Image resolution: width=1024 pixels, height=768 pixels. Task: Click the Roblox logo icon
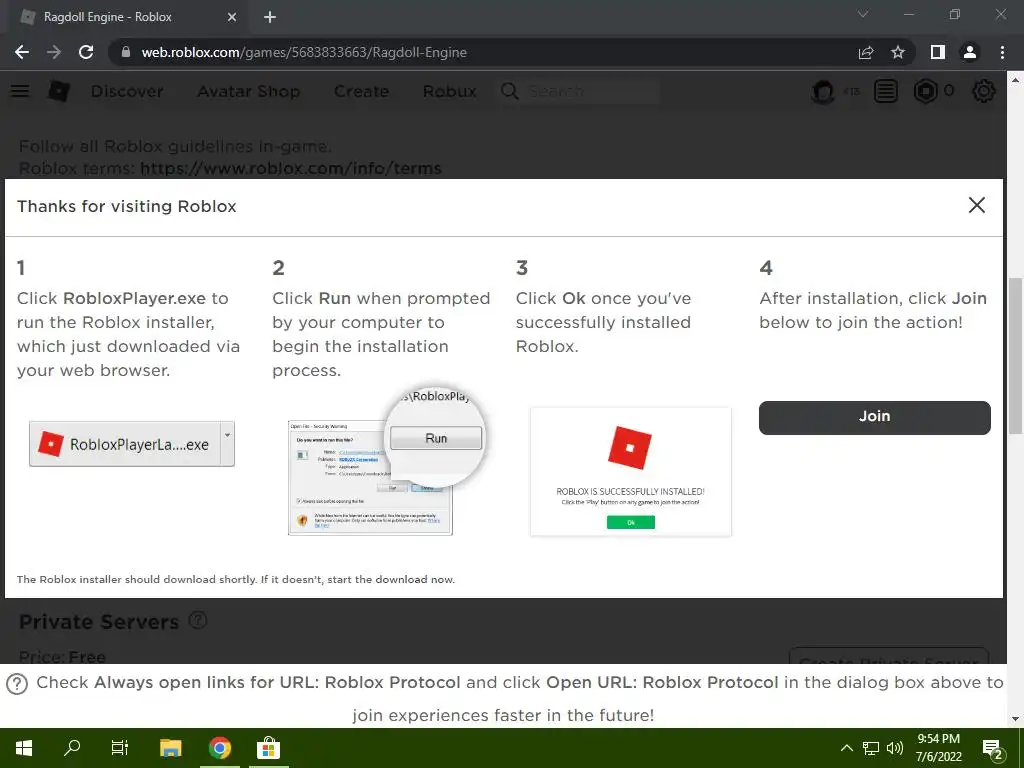click(x=59, y=91)
